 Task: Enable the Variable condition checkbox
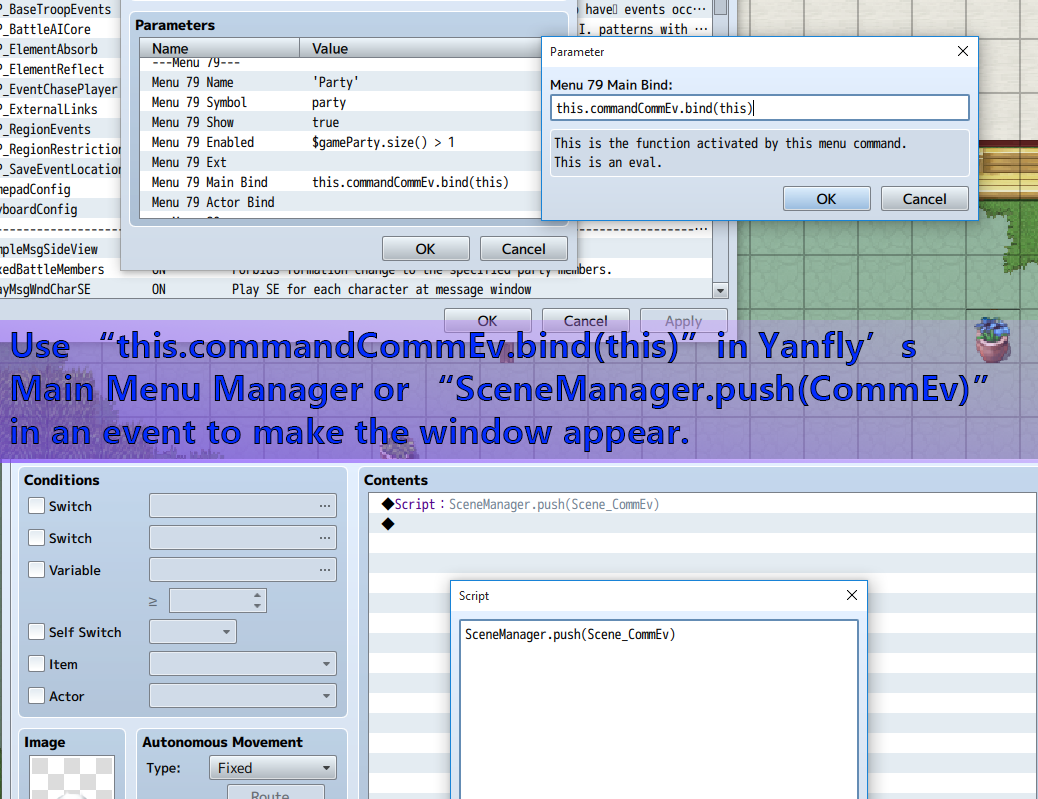point(37,570)
